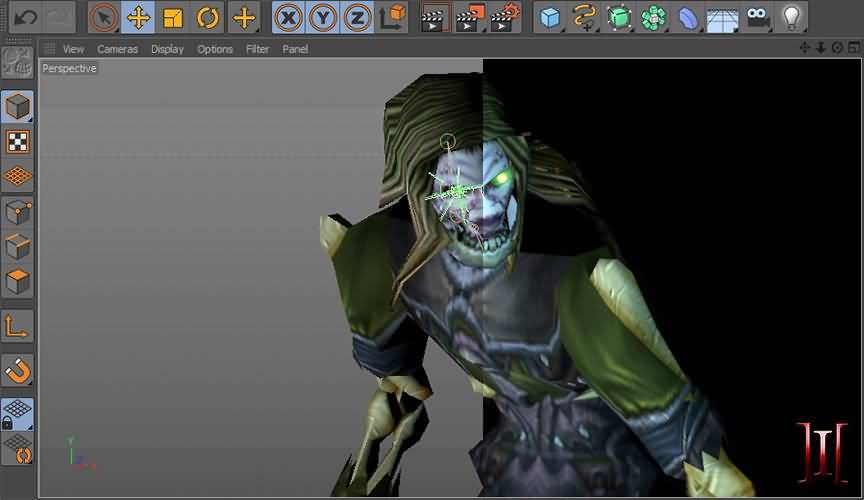Image resolution: width=864 pixels, height=500 pixels.
Task: Open the Spline pen tool
Action: (584, 18)
